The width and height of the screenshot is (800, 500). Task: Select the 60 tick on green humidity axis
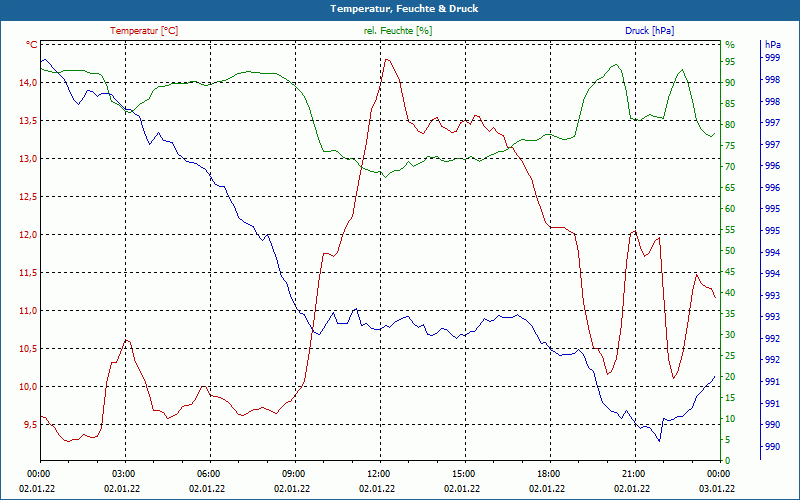coord(730,209)
